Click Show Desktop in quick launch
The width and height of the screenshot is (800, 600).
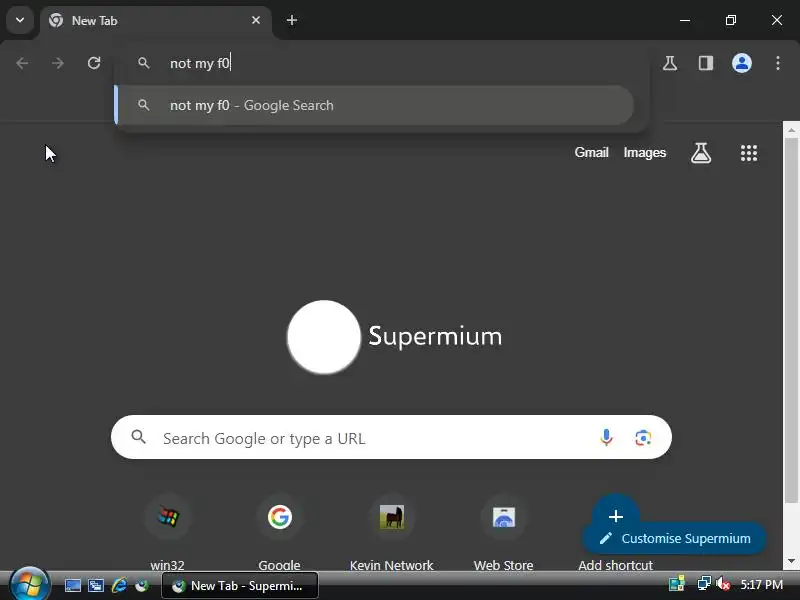tap(73, 585)
